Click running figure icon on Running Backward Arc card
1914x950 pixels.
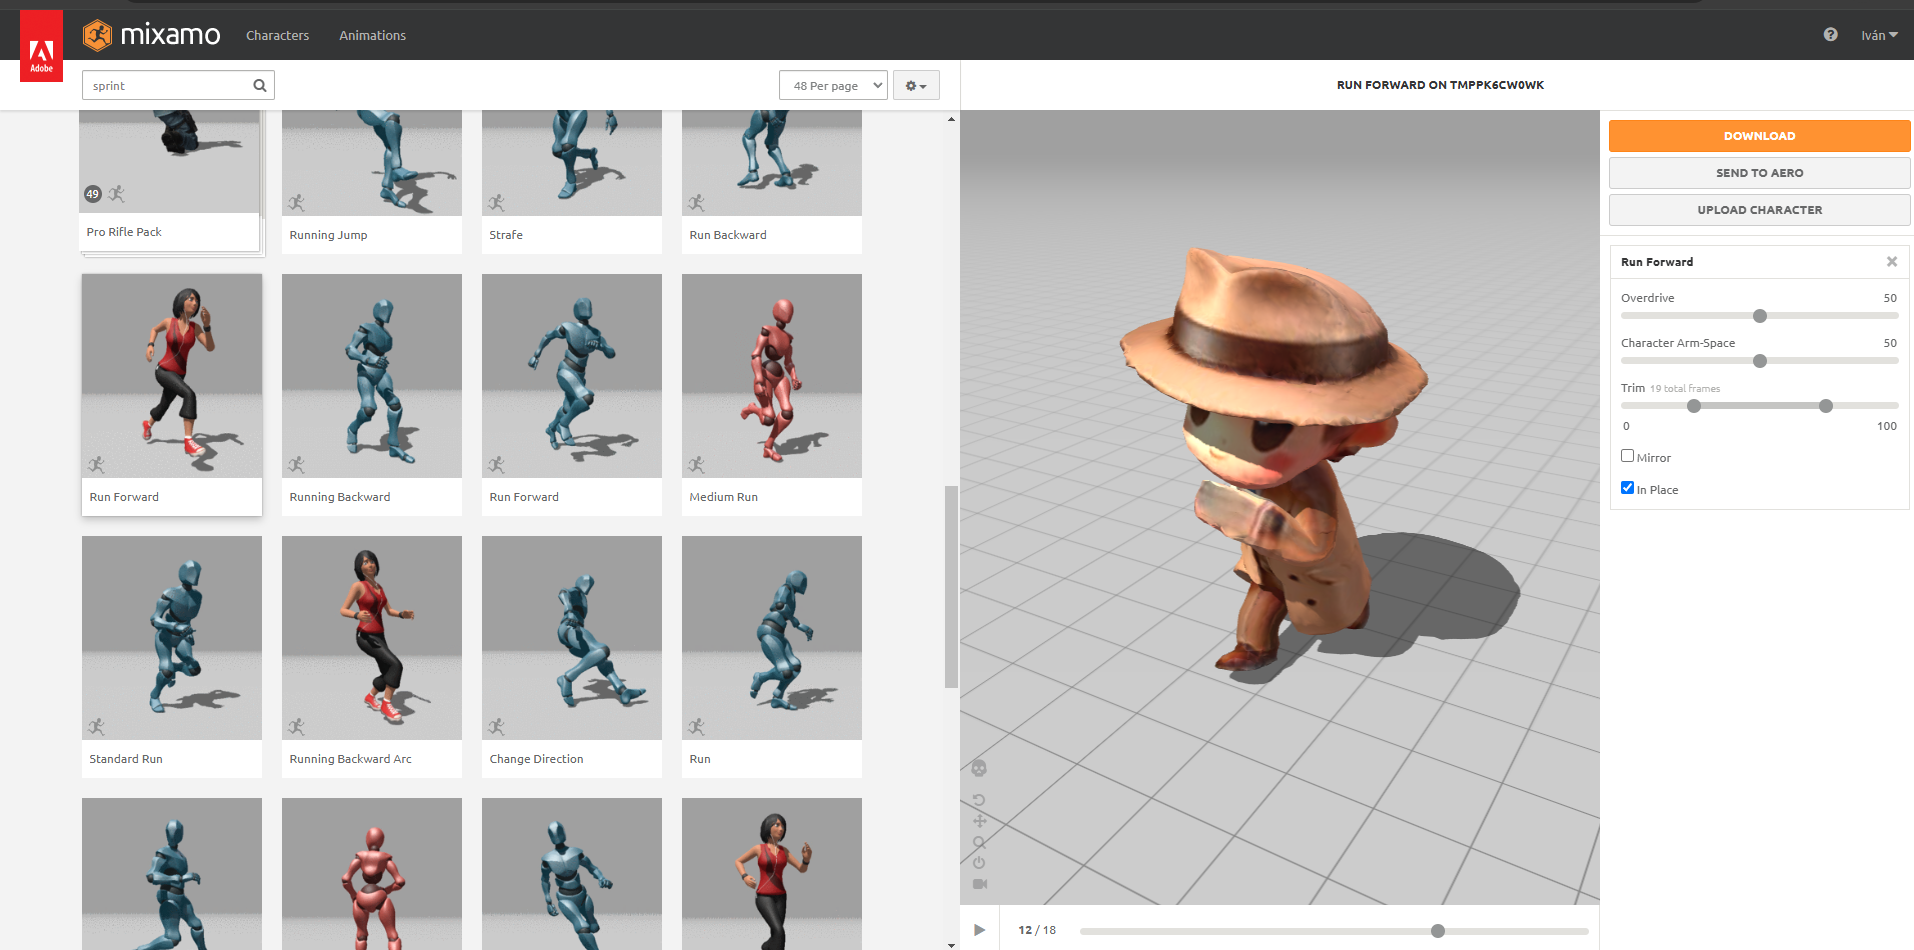click(x=296, y=727)
